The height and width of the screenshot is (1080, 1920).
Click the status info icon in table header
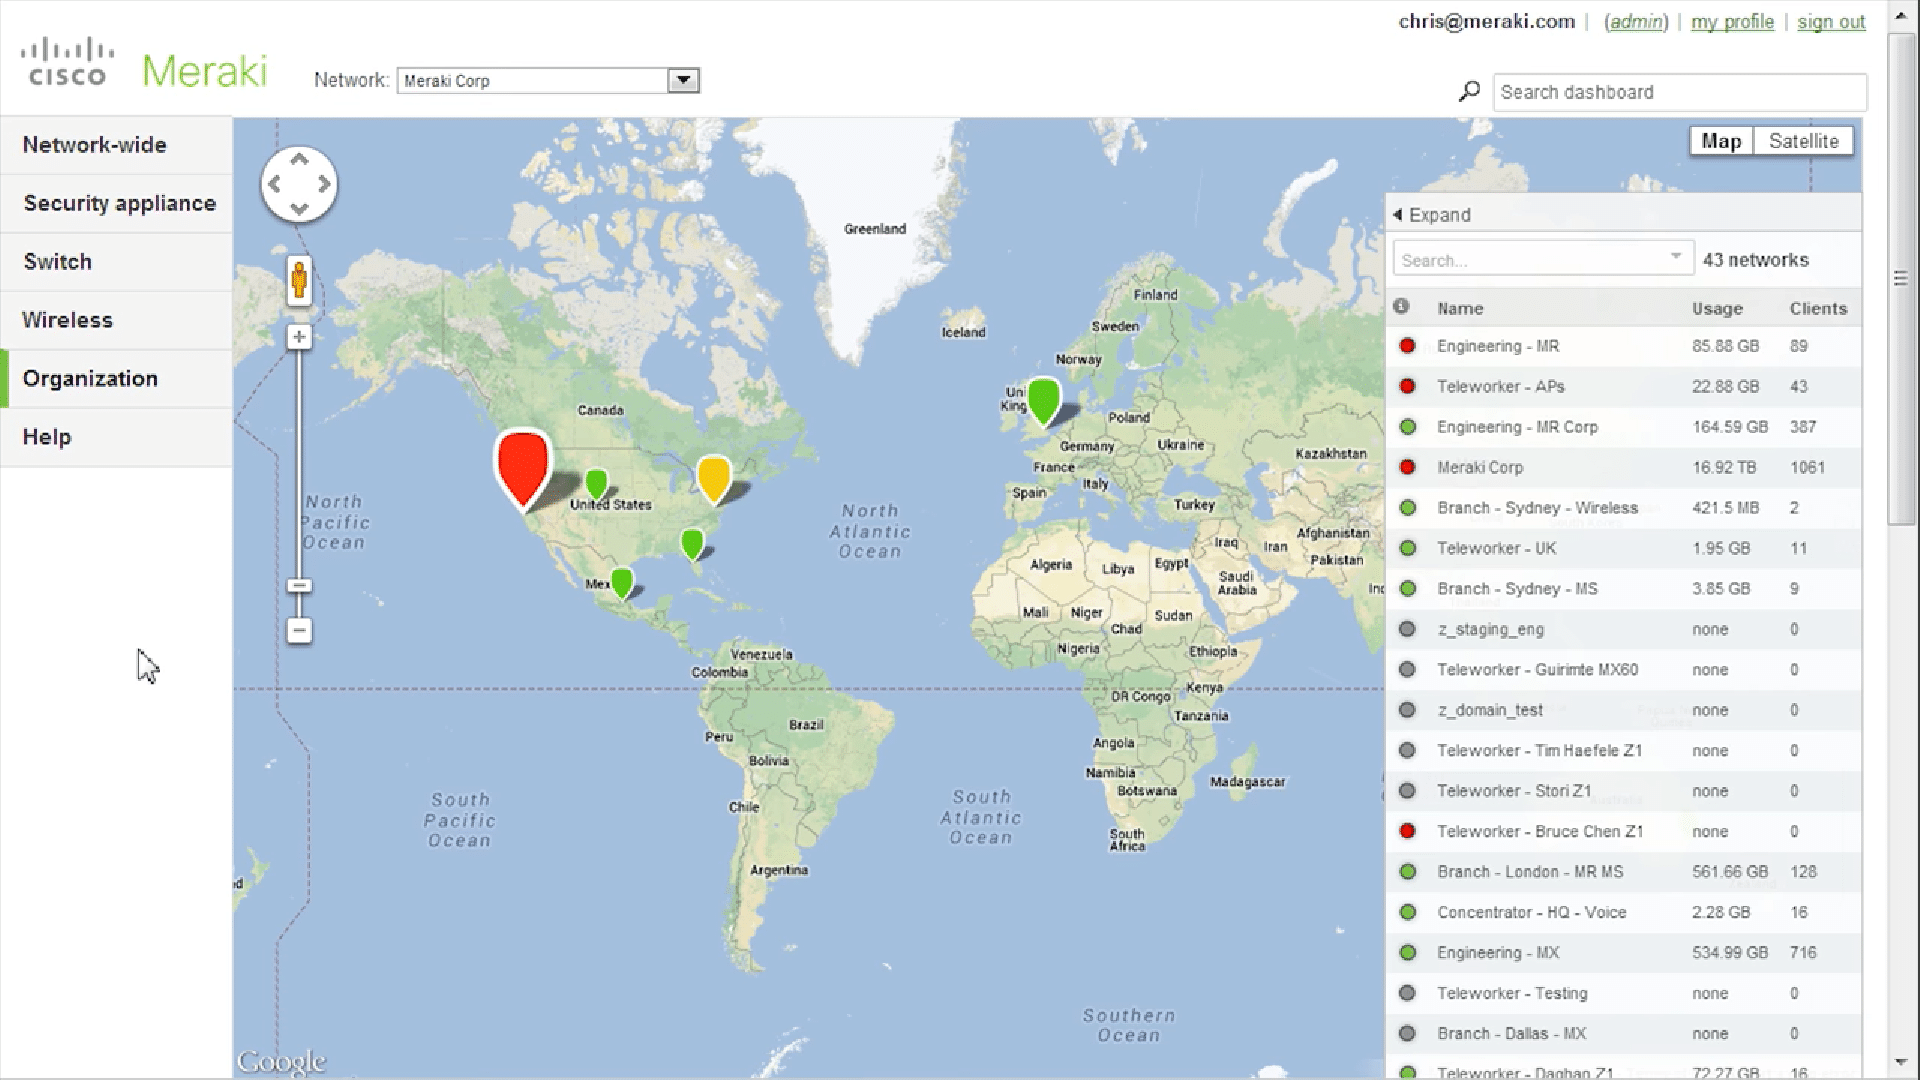click(x=1401, y=306)
